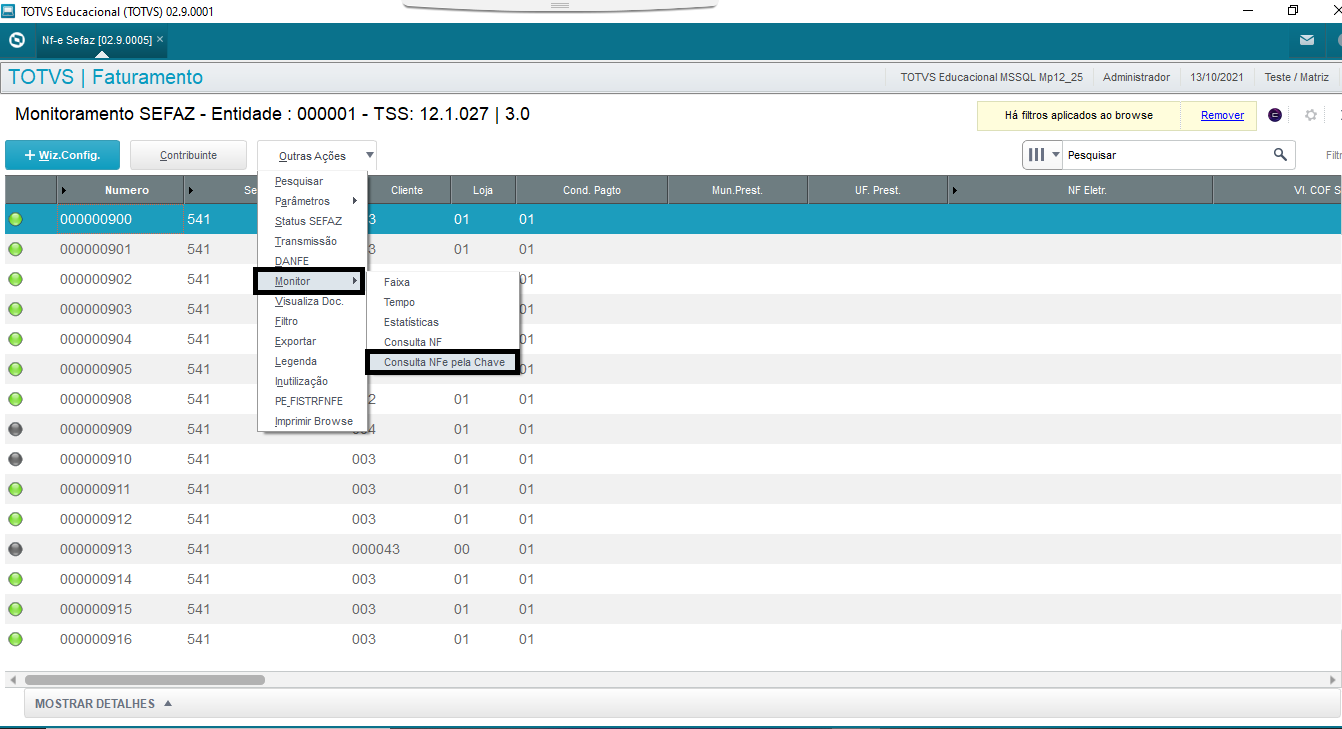Click the horizontal scrollbar right arrow
The width and height of the screenshot is (1342, 729).
coord(1333,680)
